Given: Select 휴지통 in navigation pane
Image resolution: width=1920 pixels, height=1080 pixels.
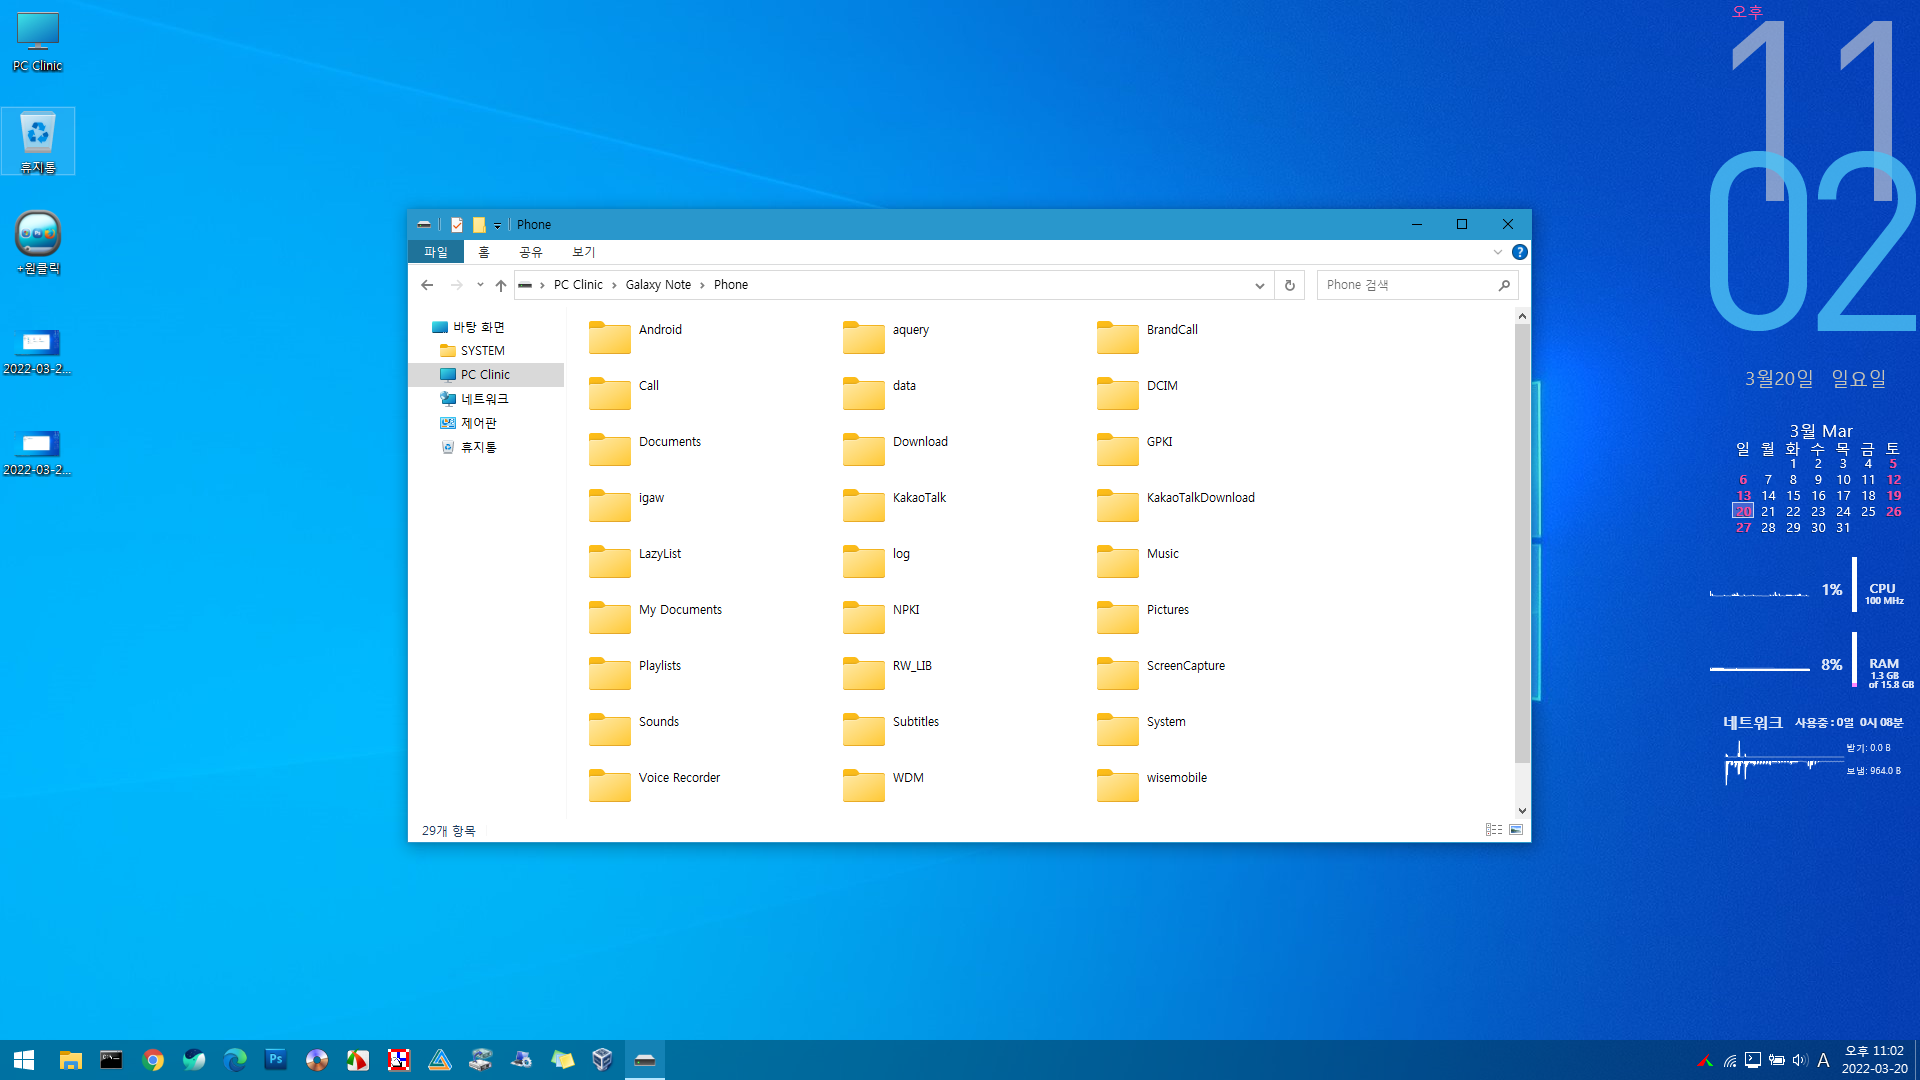Looking at the screenshot, I should coord(468,447).
